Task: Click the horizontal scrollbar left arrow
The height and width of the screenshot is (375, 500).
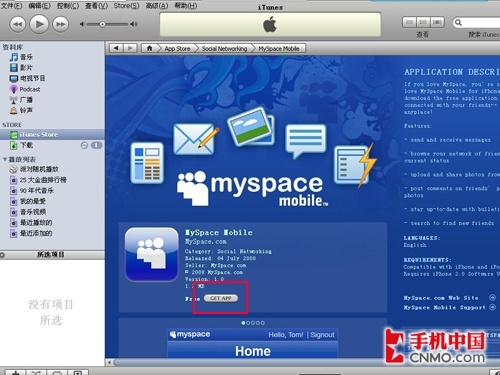Action: pyautogui.click(x=109, y=362)
